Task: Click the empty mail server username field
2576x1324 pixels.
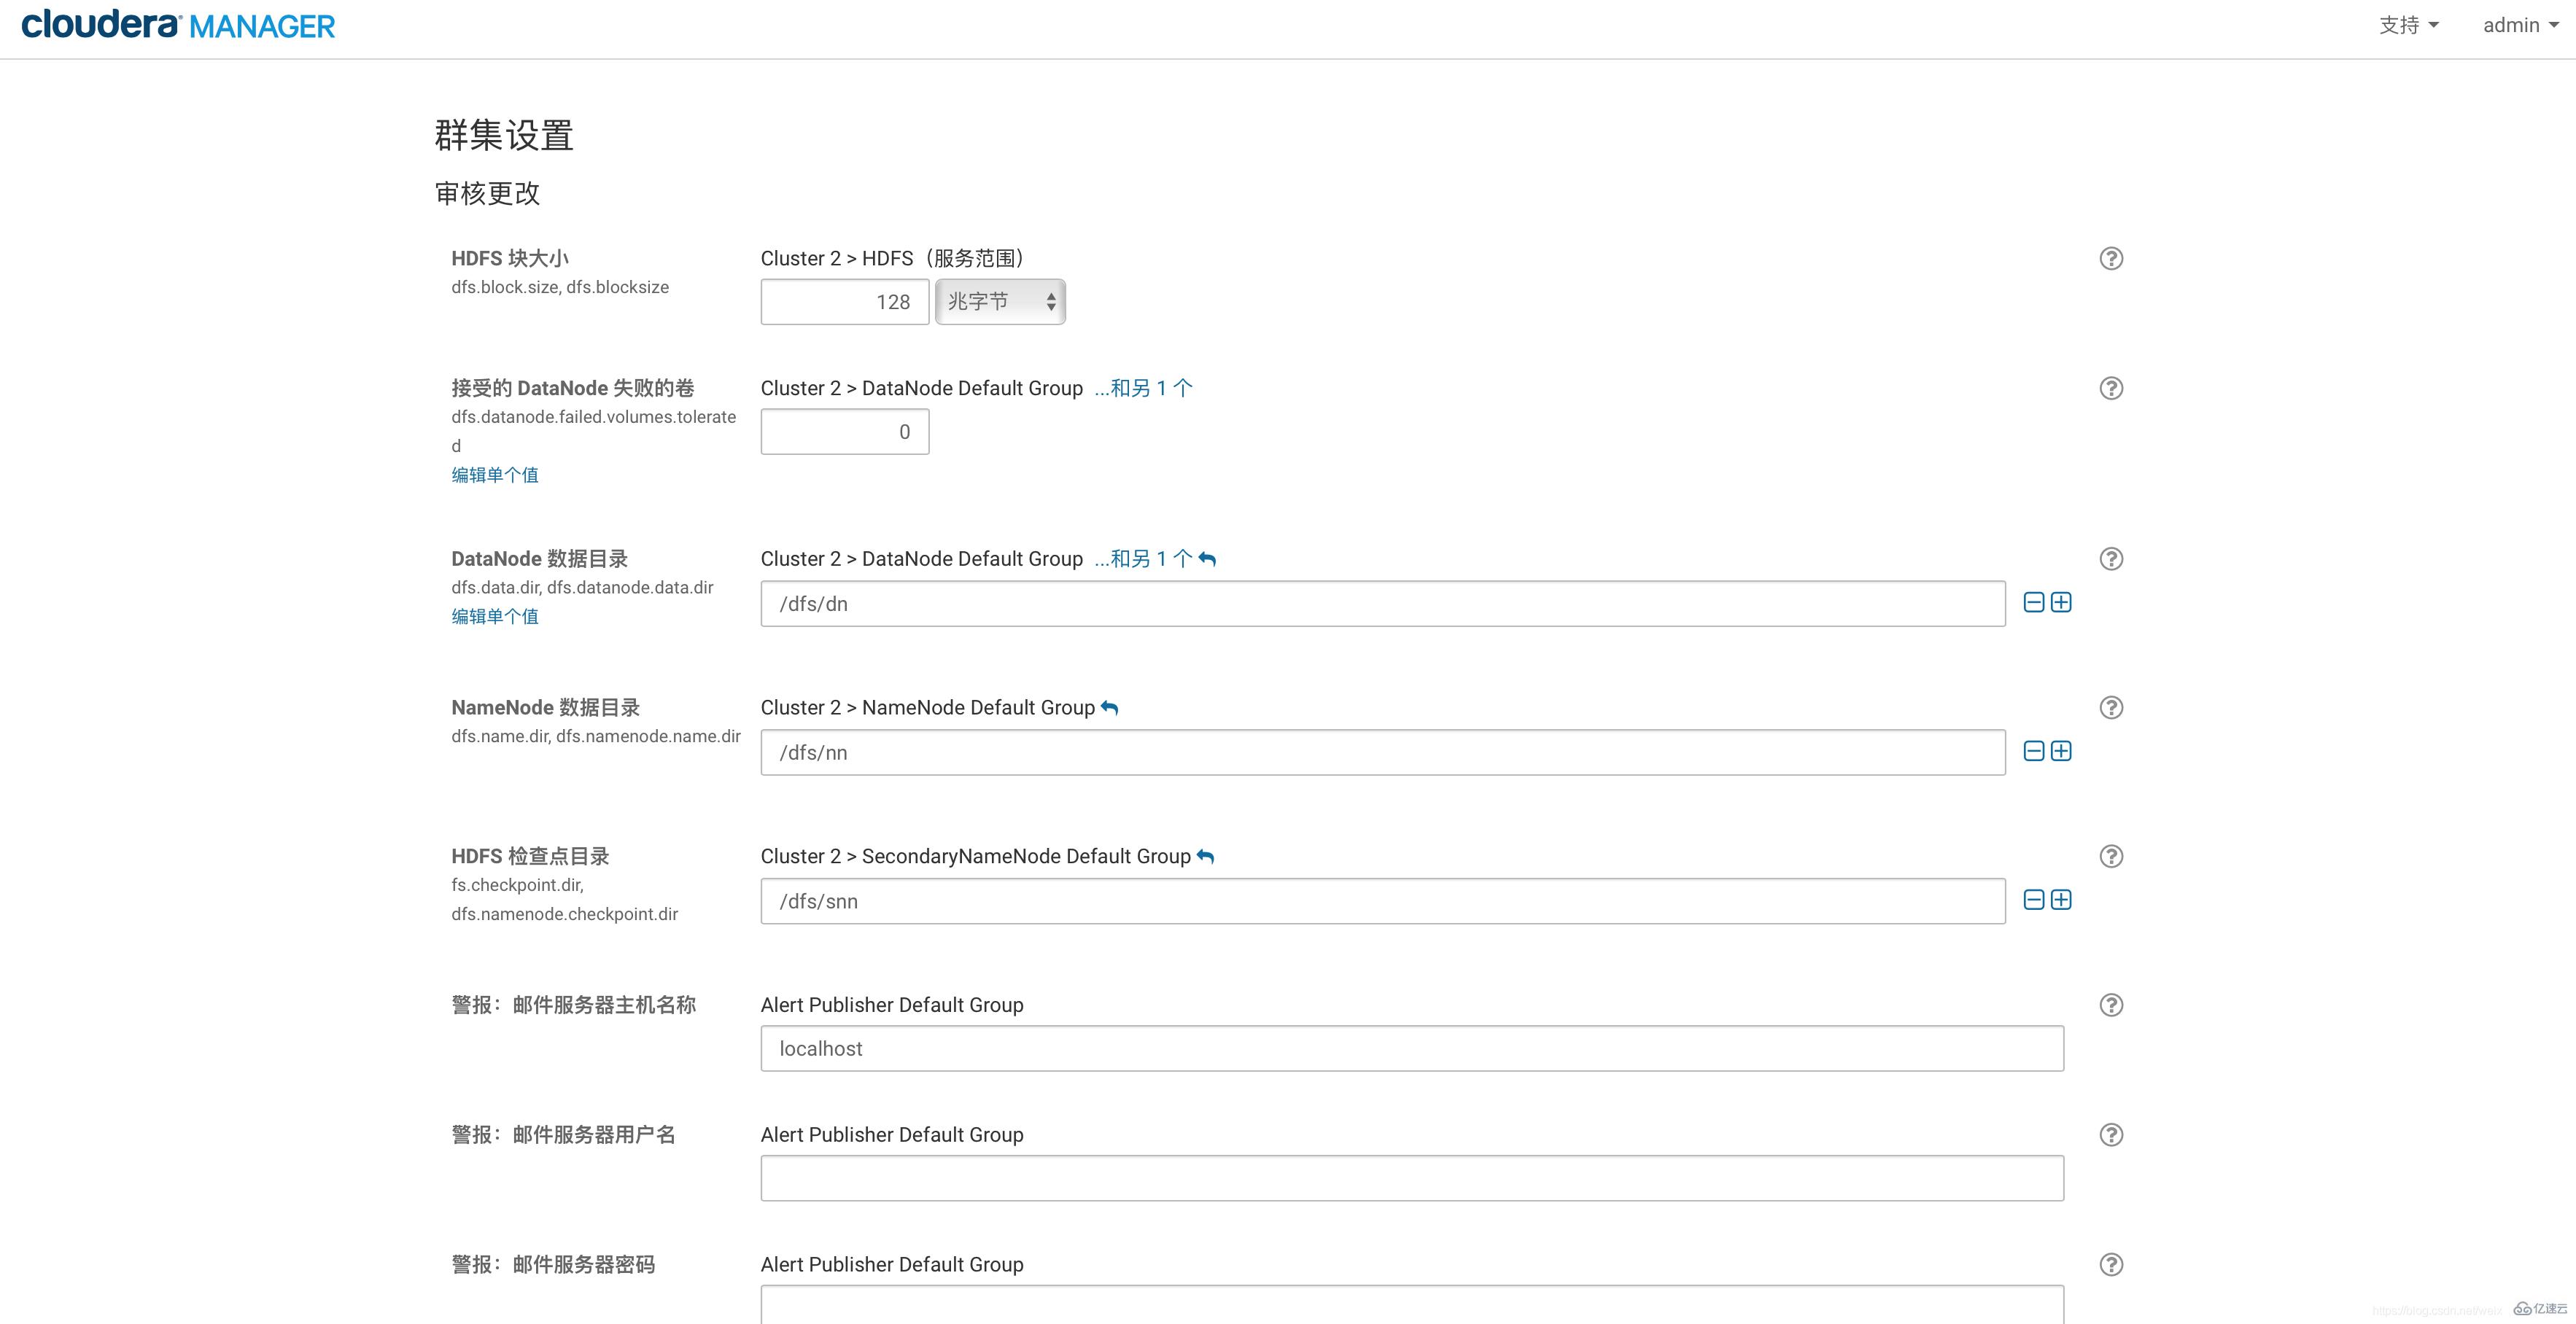Action: coord(1412,1179)
